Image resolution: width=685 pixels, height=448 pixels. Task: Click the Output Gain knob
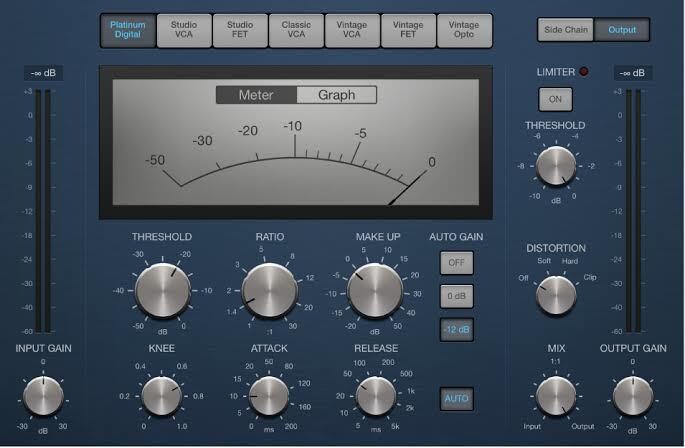point(633,396)
